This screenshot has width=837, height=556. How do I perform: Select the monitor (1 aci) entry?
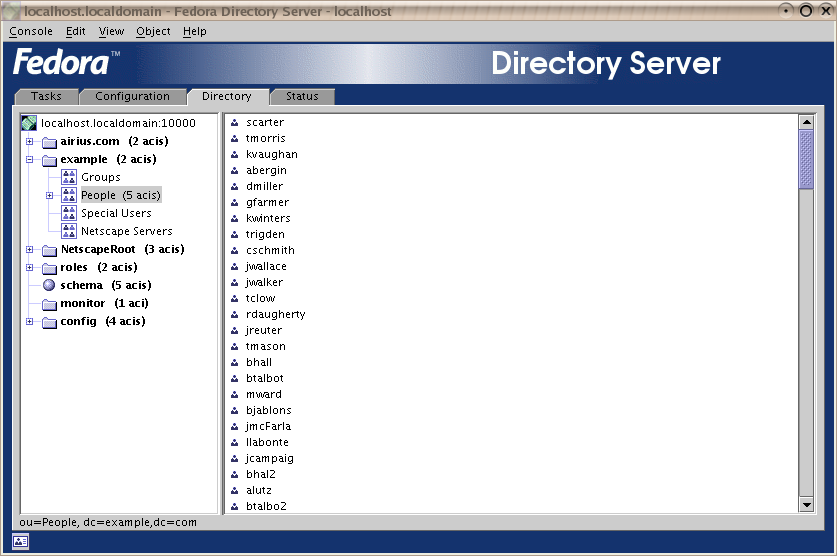(x=104, y=304)
